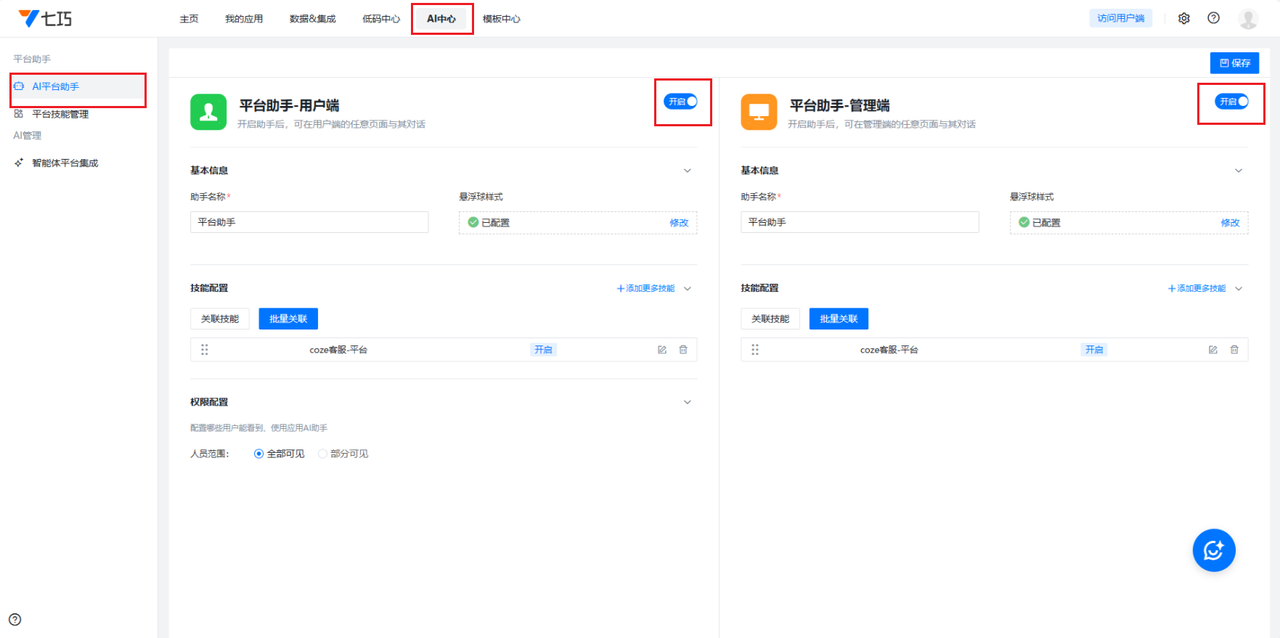
Task: Collapse 技能配置 section in 管理端 panel
Action: click(1239, 289)
